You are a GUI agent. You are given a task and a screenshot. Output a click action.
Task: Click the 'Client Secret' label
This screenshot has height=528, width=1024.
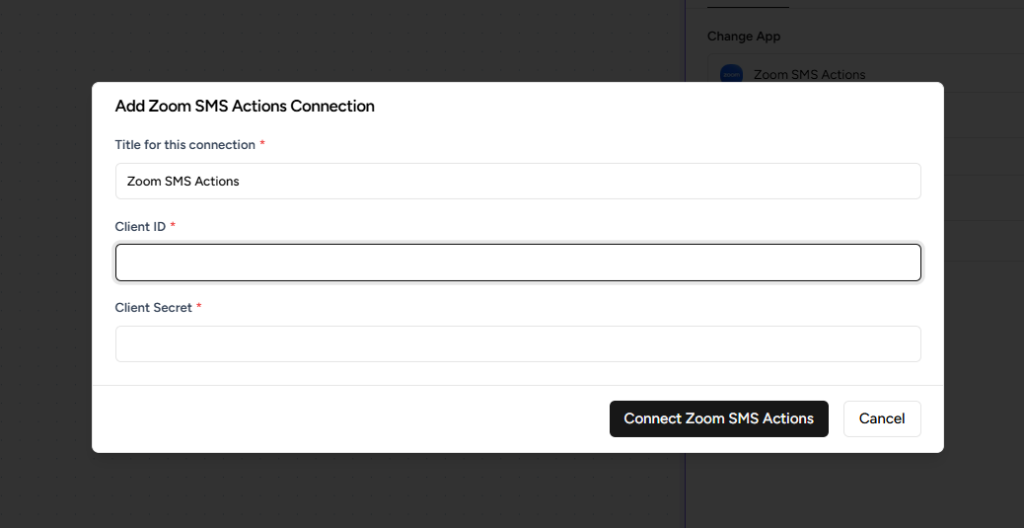(x=153, y=308)
